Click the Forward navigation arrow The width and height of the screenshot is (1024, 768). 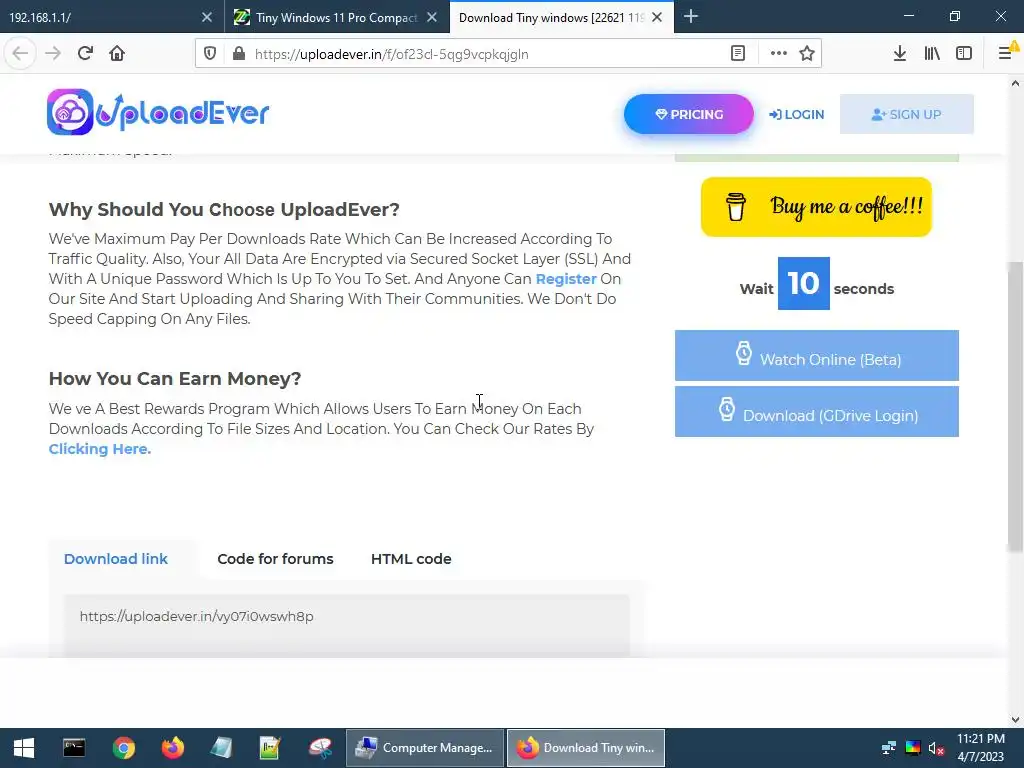pyautogui.click(x=53, y=54)
